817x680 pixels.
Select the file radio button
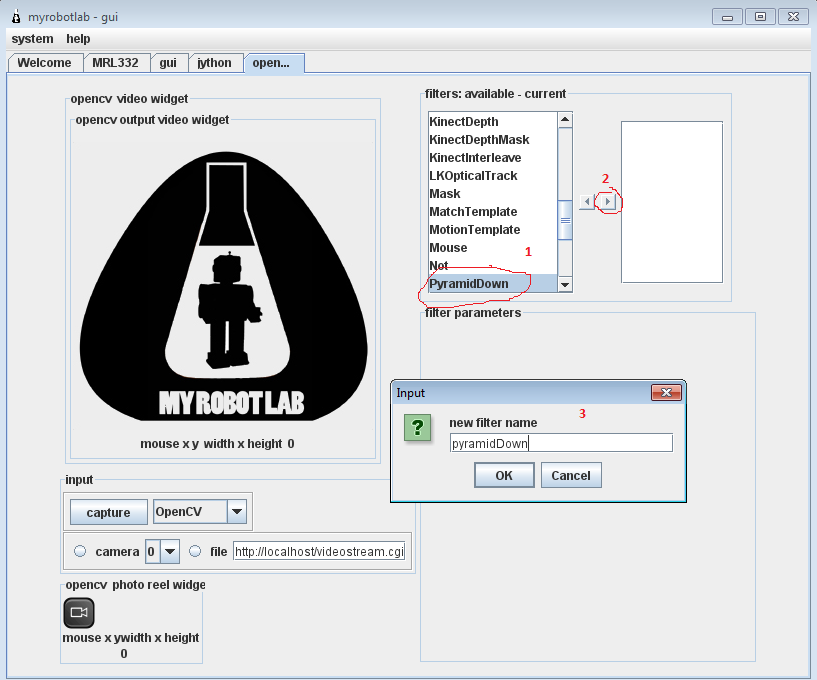point(195,551)
